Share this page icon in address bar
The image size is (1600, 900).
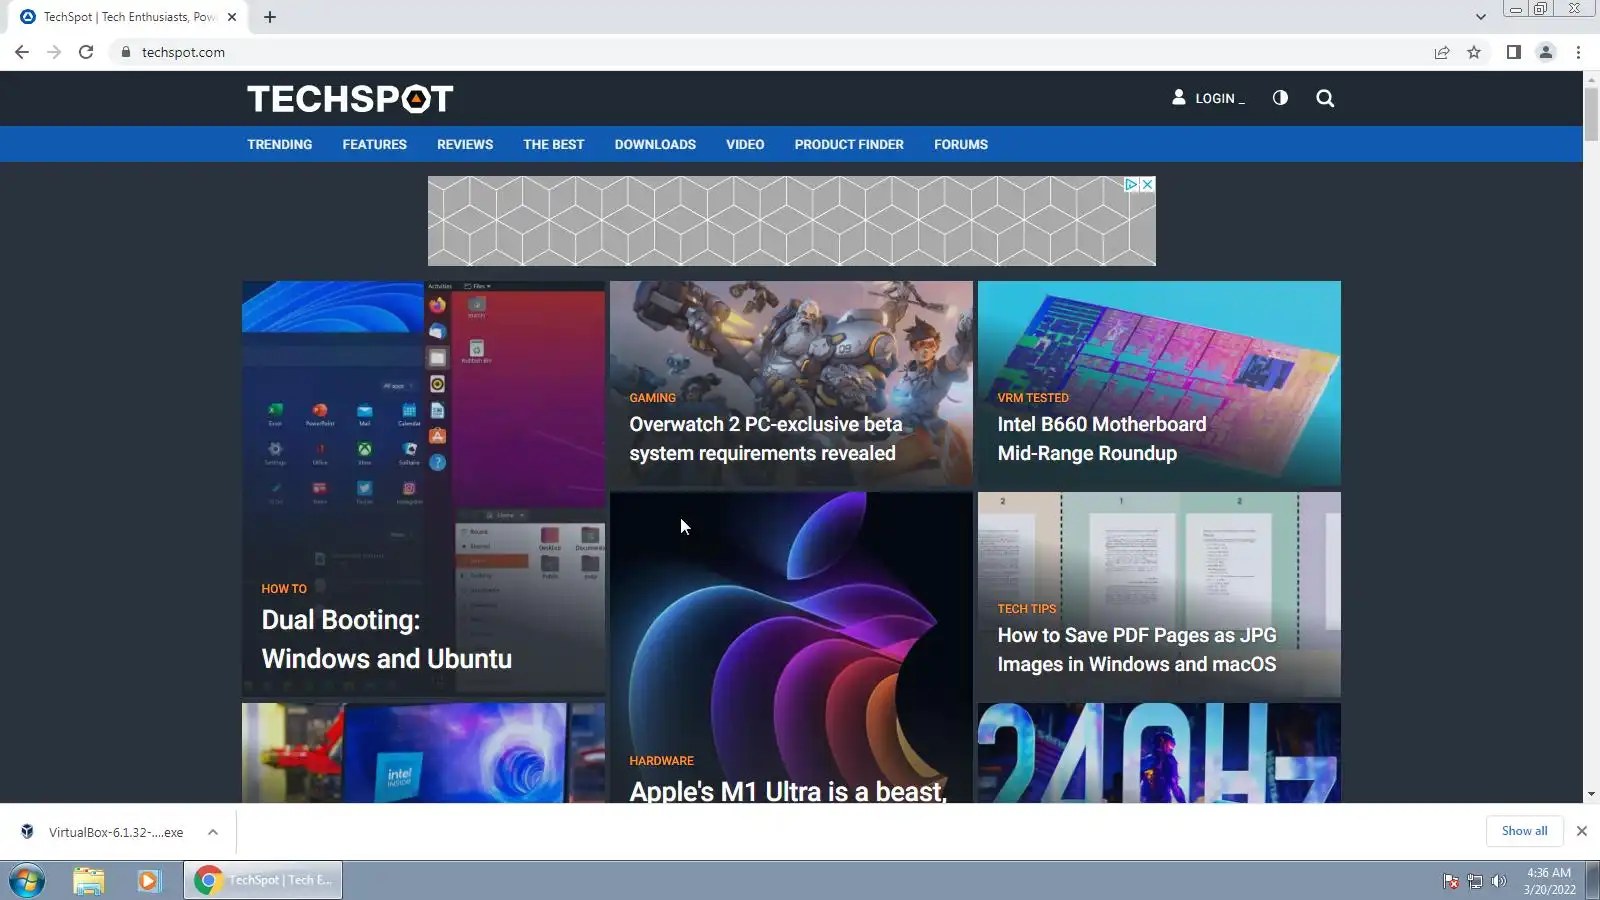1442,52
